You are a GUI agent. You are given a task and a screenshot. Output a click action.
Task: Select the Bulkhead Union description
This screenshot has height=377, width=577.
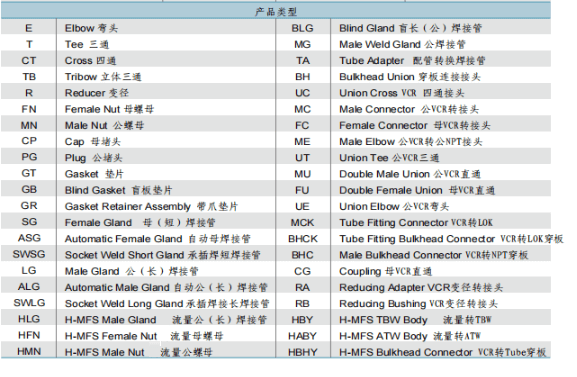410,77
